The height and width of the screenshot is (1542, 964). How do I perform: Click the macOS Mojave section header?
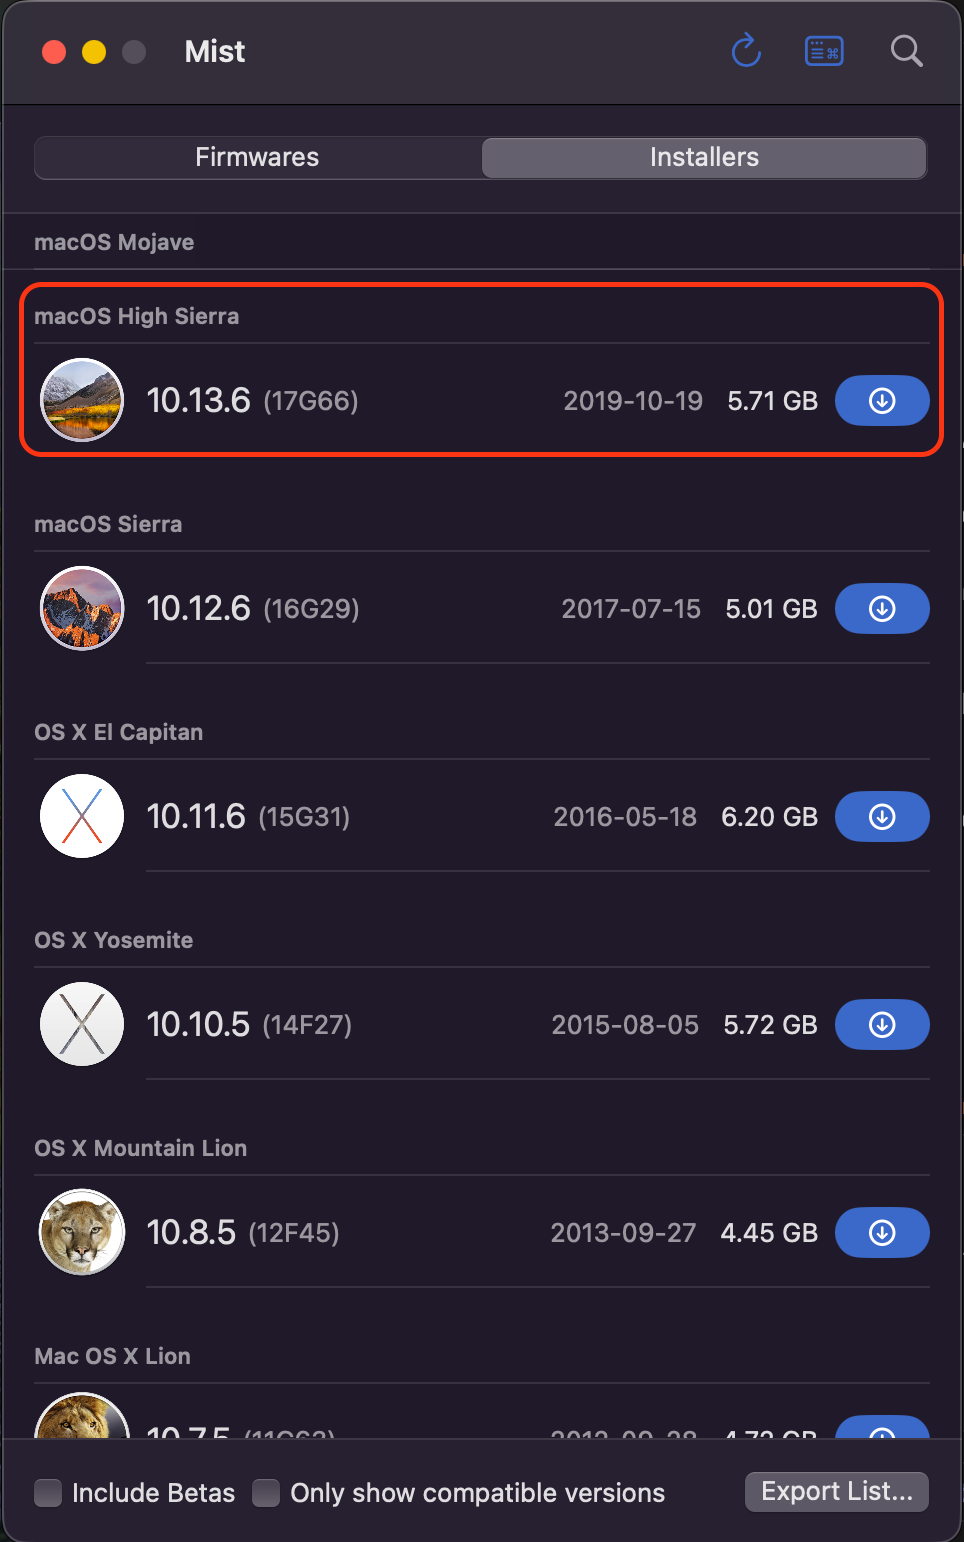click(x=114, y=242)
